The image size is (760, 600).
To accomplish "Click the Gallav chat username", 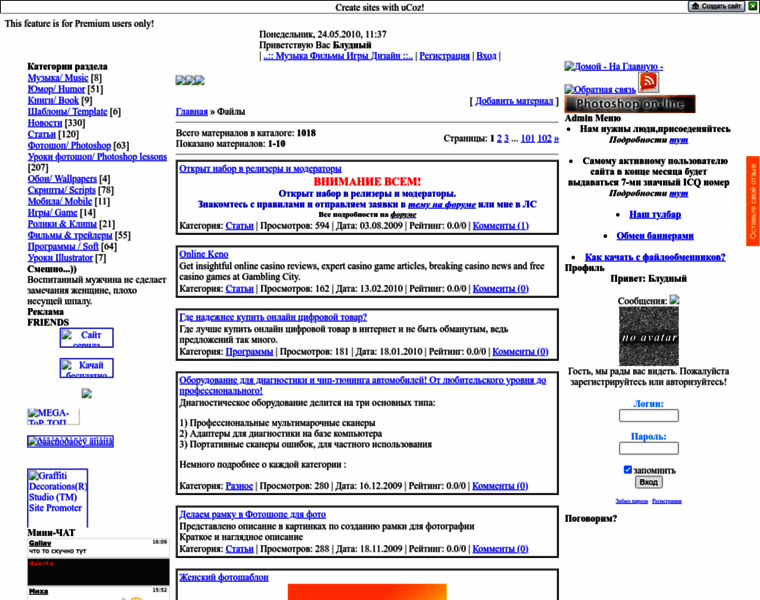I will click(x=40, y=543).
